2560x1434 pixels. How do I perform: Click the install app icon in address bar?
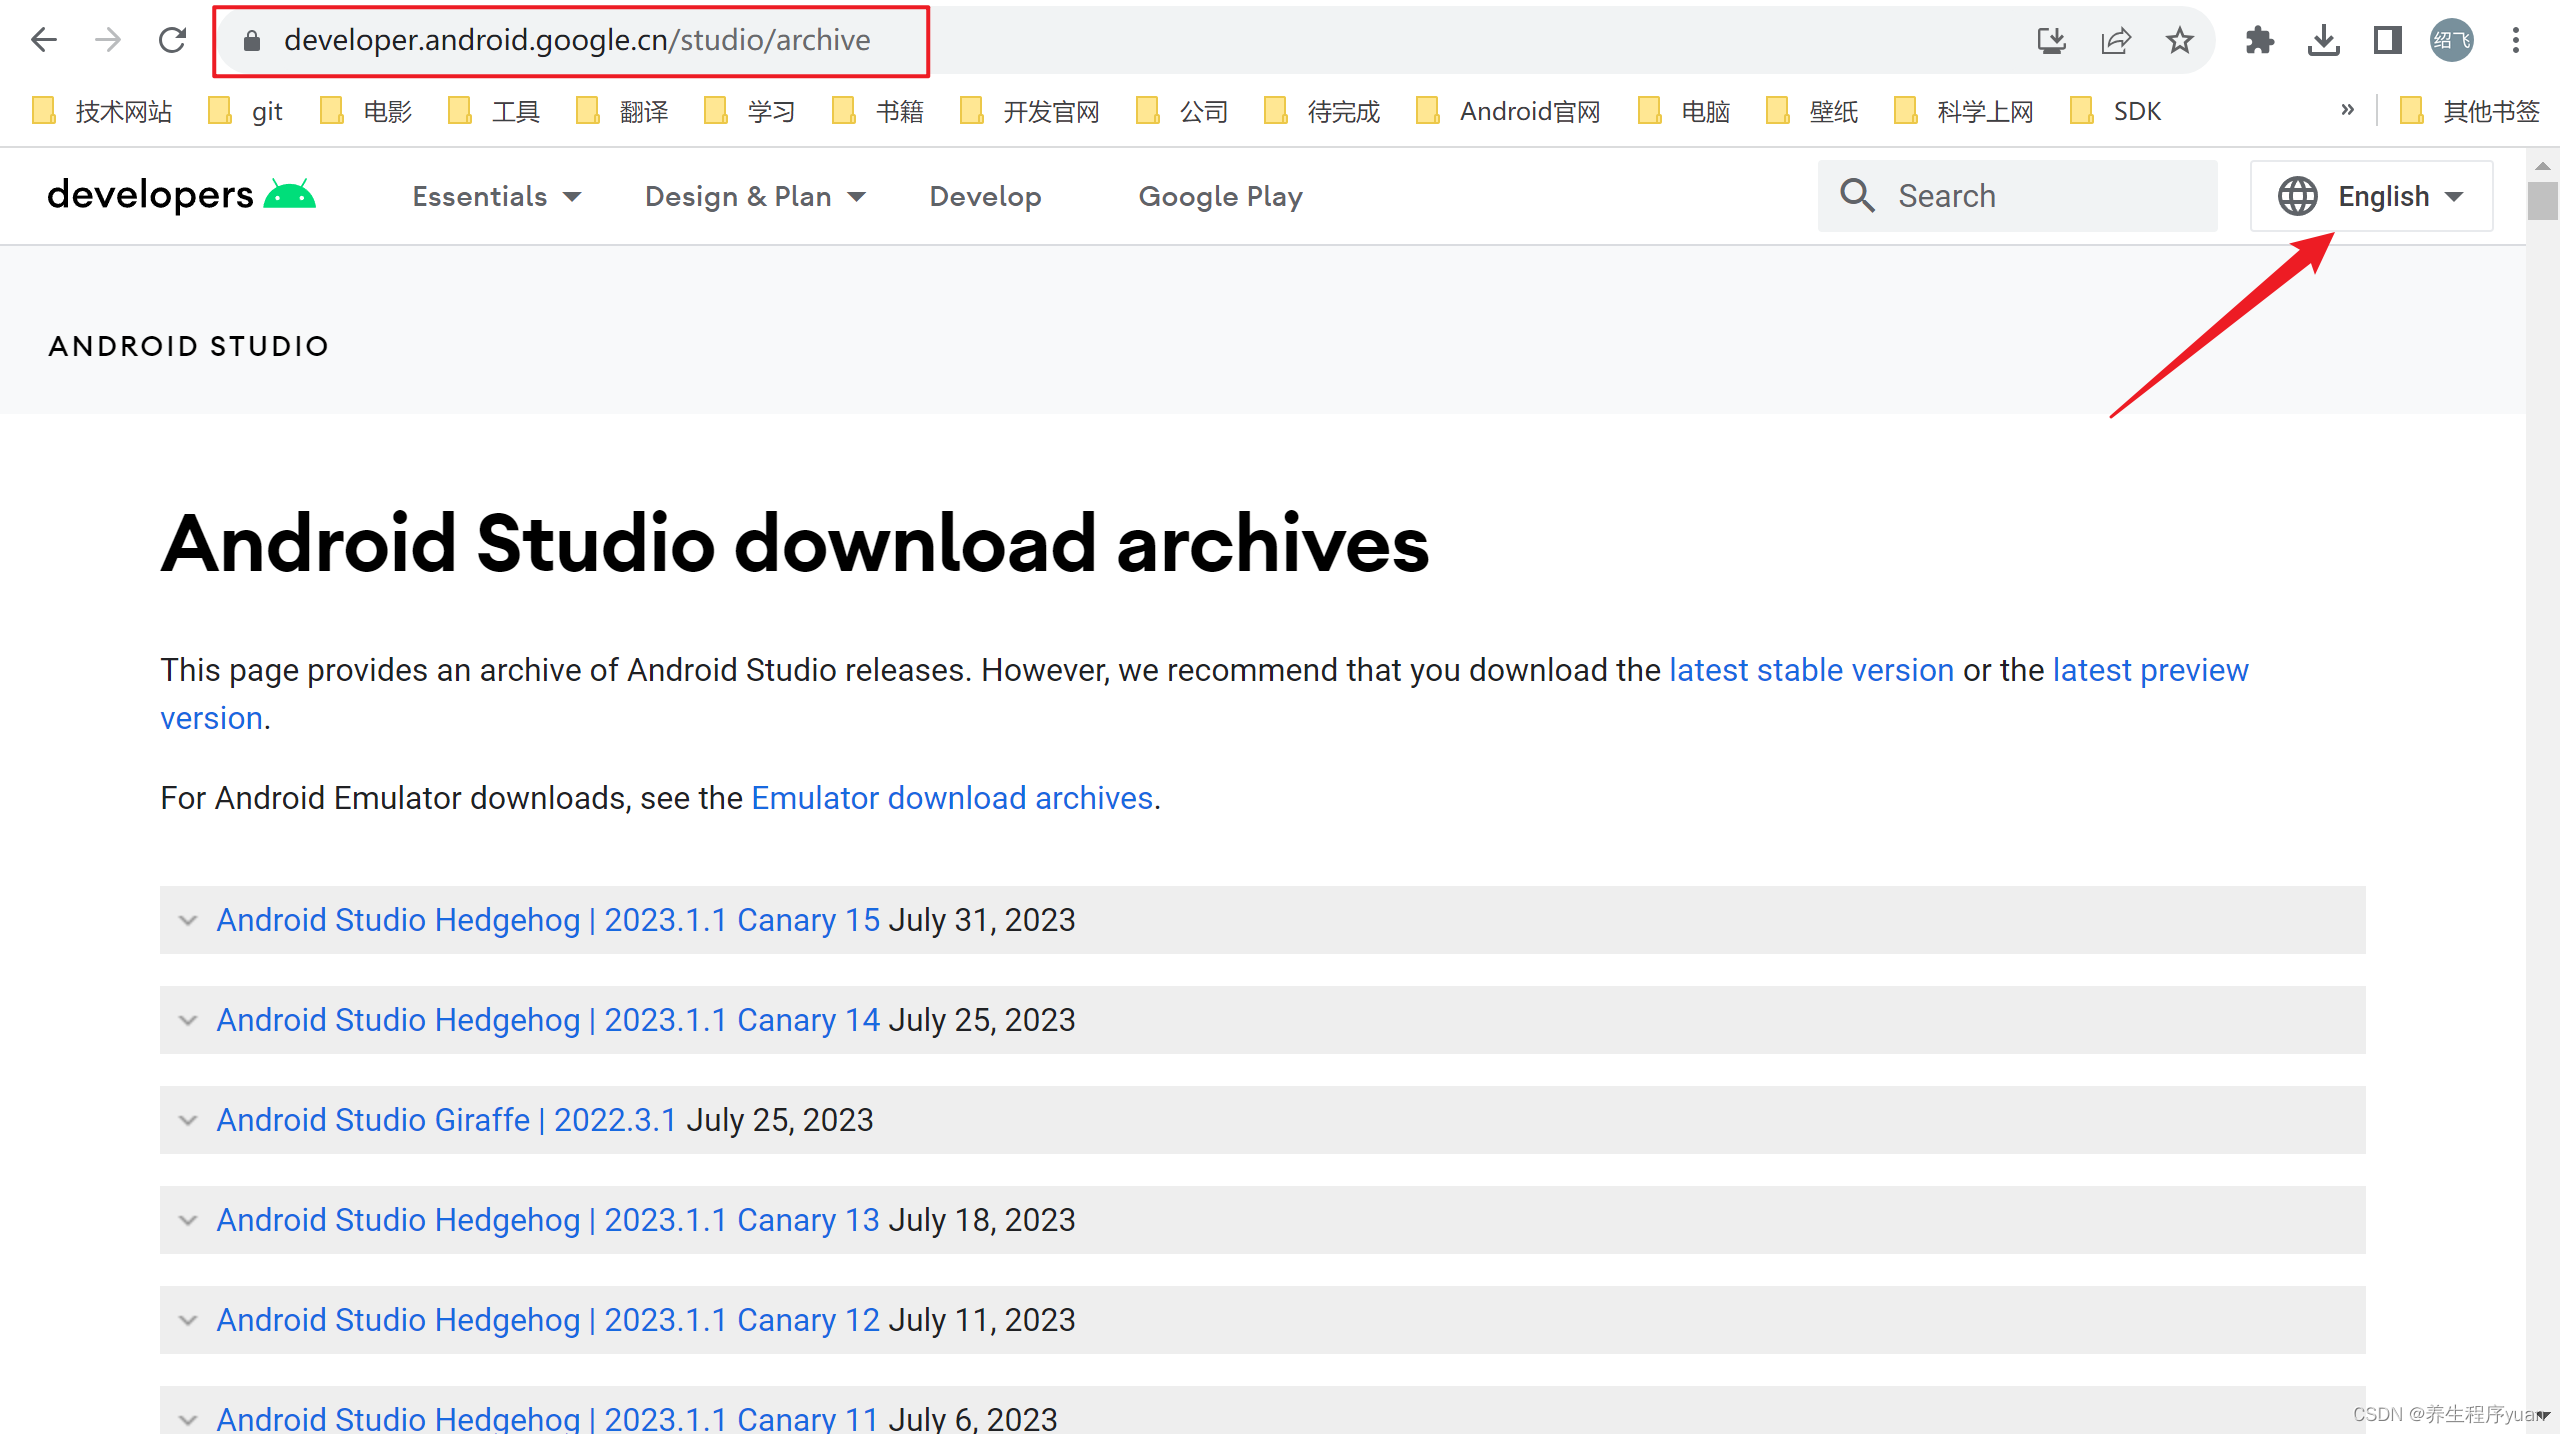click(2052, 40)
